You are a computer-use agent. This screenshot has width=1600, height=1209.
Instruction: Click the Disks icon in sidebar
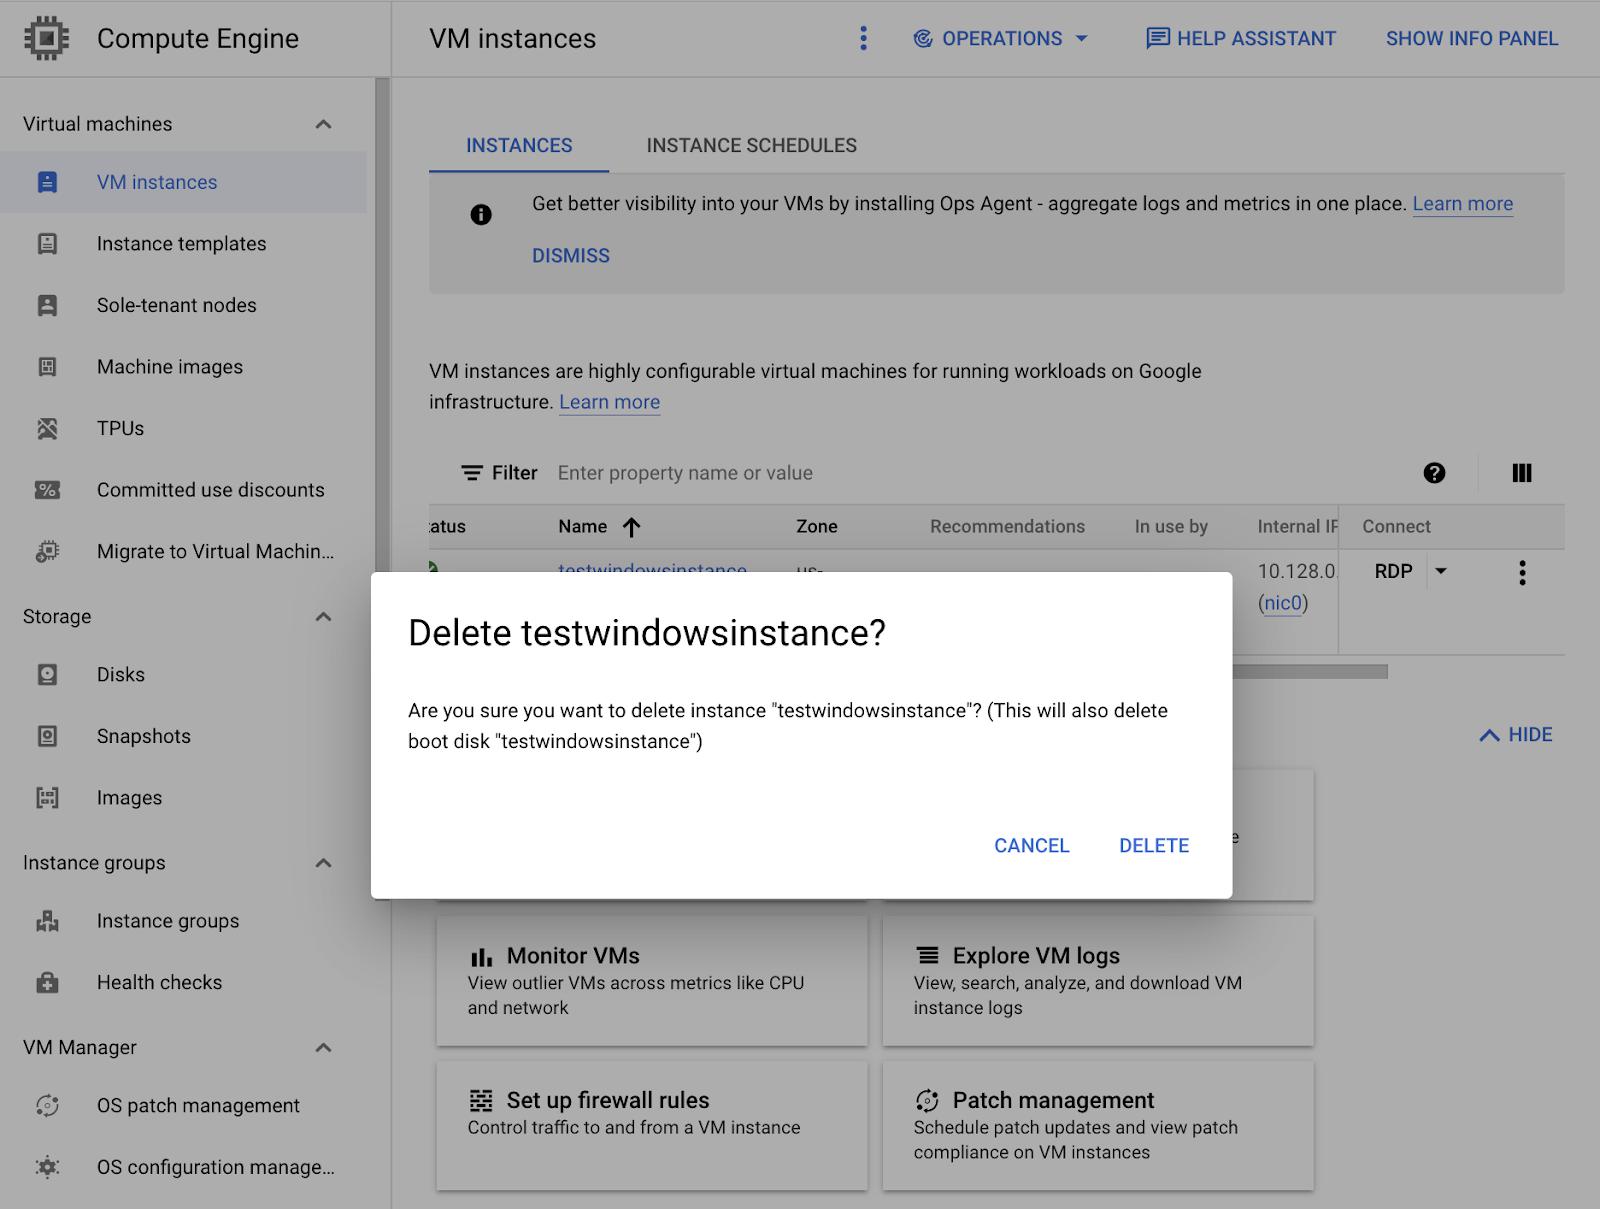(47, 675)
